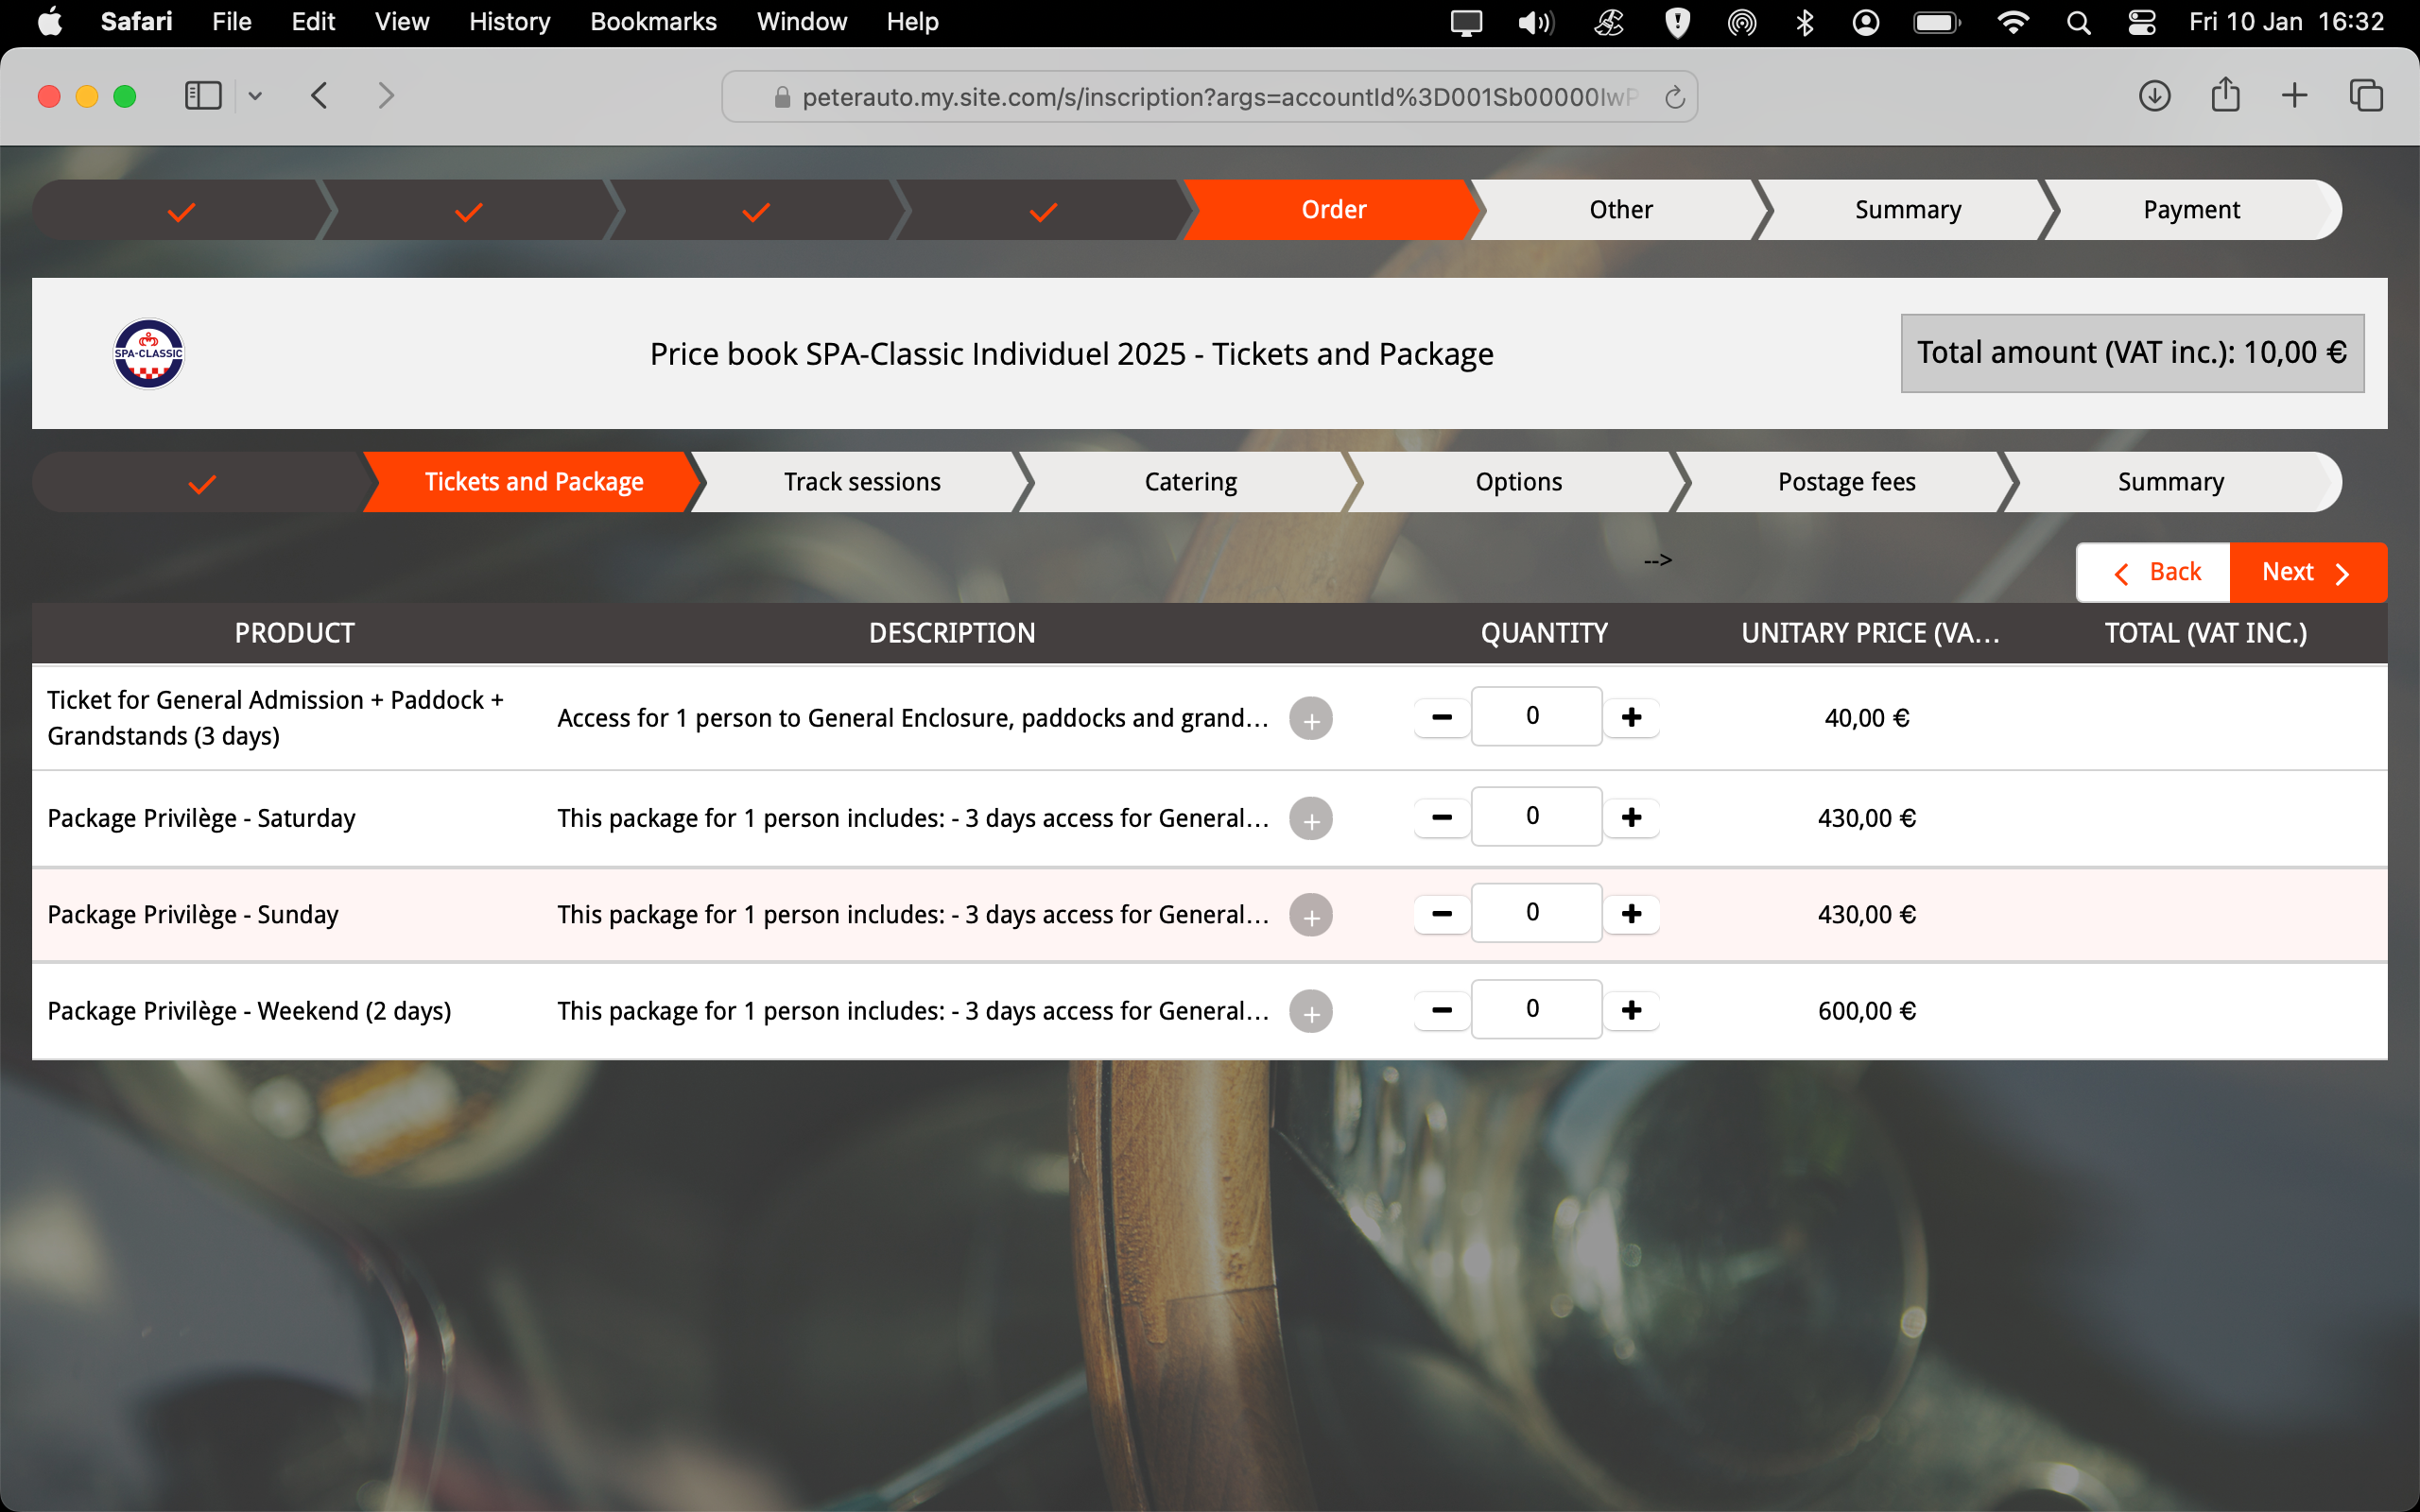The image size is (2420, 1512).
Task: Switch to the Track sessions step
Action: (x=861, y=482)
